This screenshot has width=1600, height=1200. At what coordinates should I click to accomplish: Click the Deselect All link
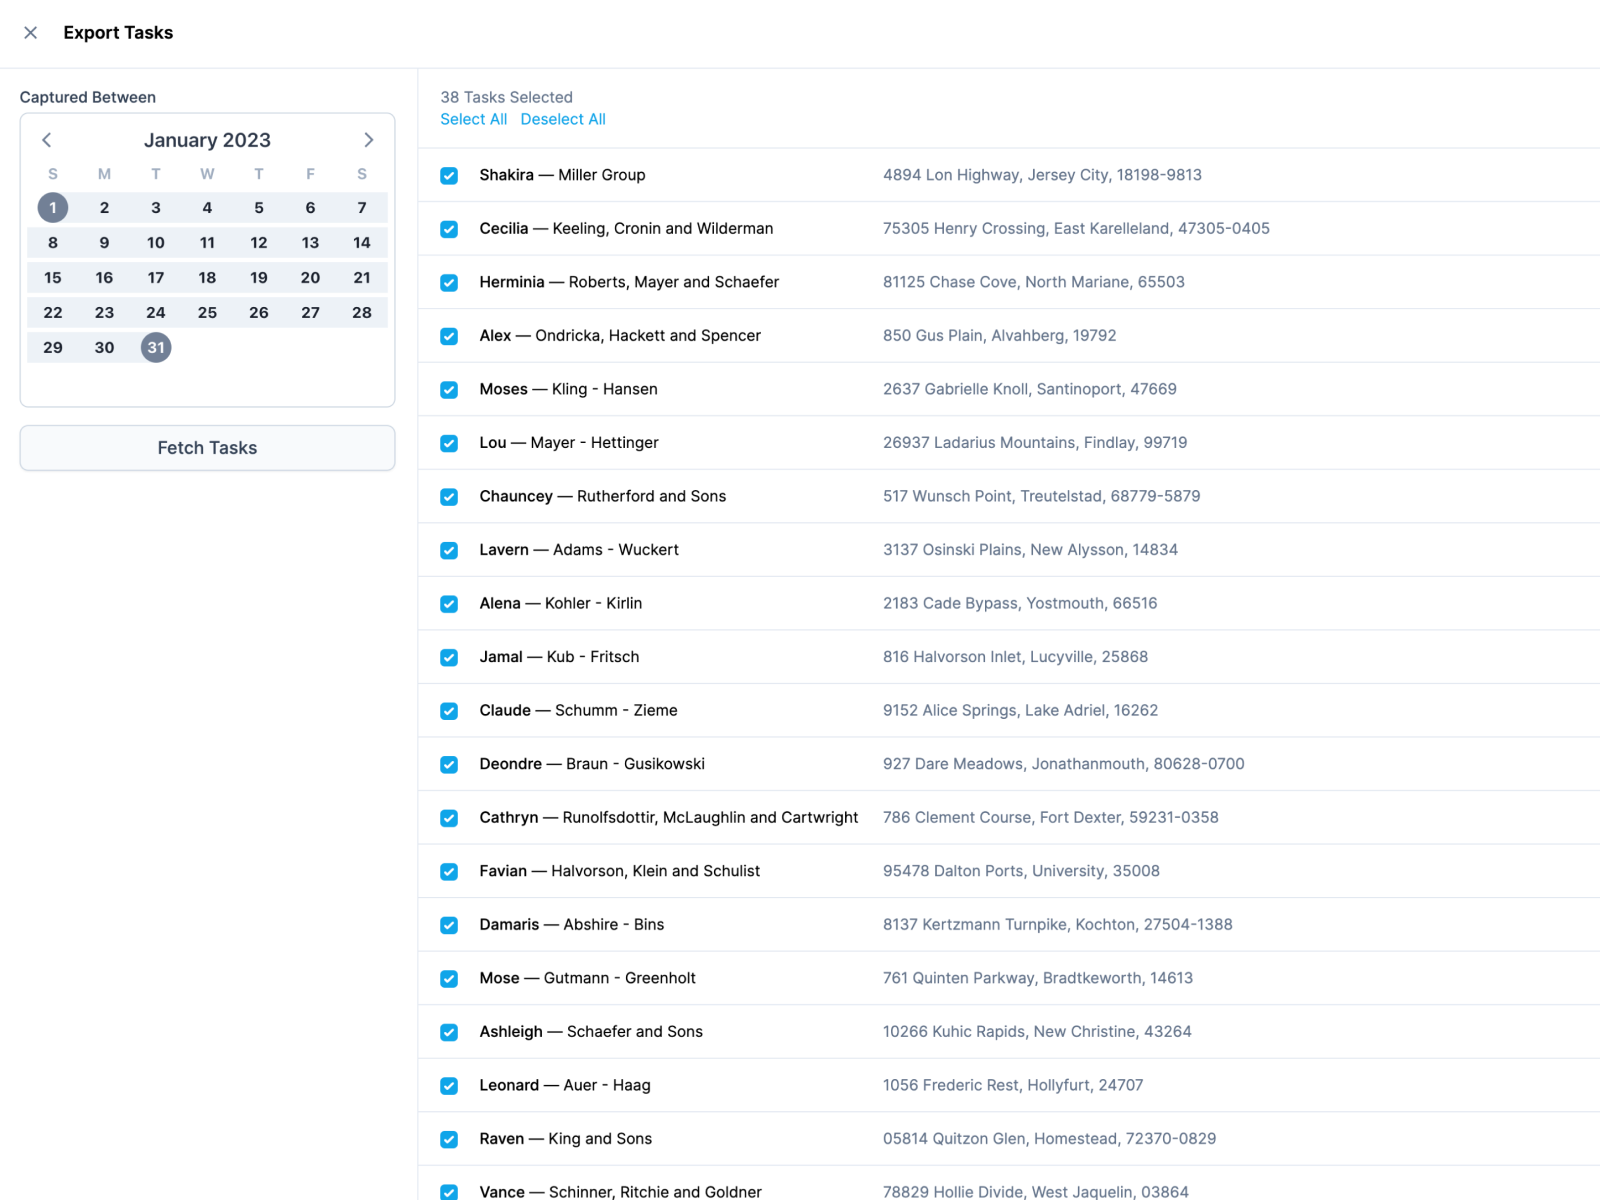pos(563,119)
